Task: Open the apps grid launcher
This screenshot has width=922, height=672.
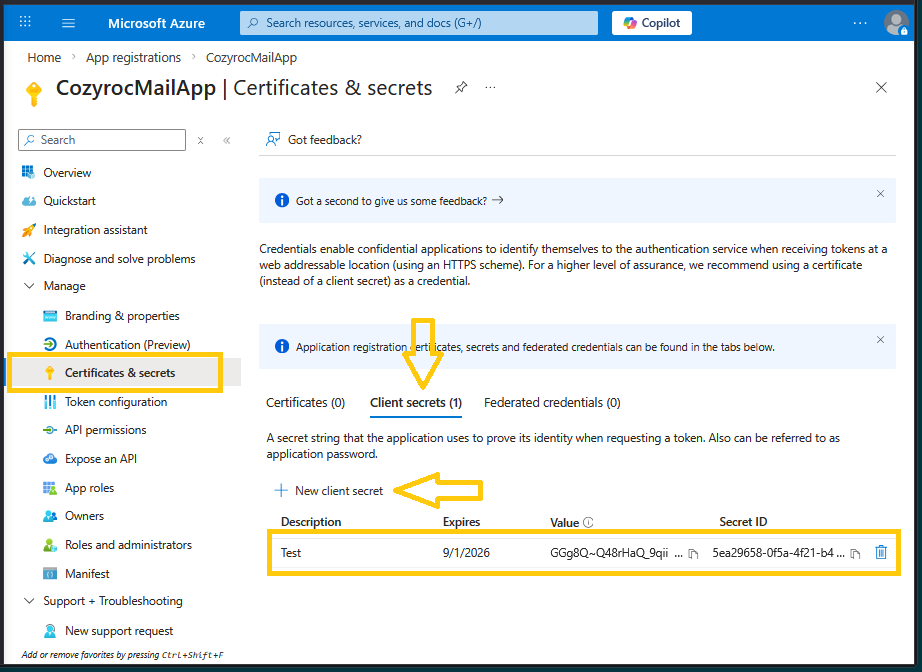Action: (x=25, y=23)
